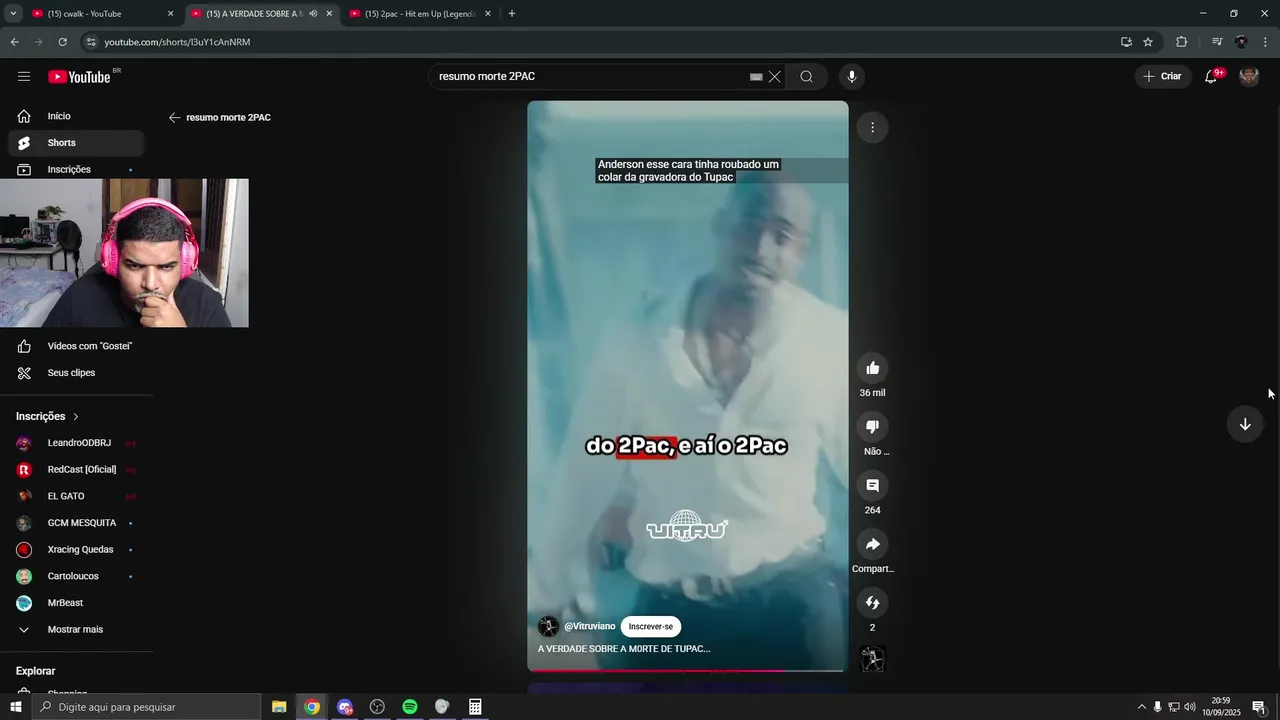Open the comments showing 264
The image size is (1280, 720).
[x=872, y=485]
